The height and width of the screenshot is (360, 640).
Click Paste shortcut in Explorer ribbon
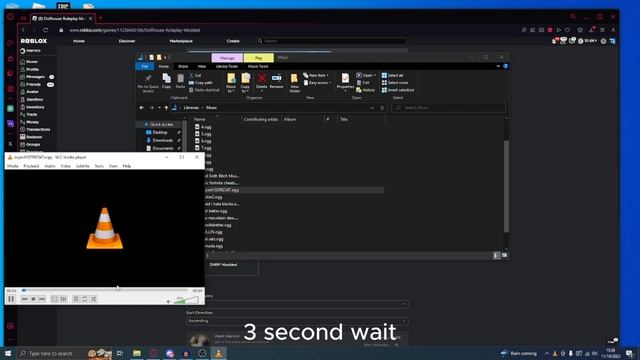pos(204,90)
